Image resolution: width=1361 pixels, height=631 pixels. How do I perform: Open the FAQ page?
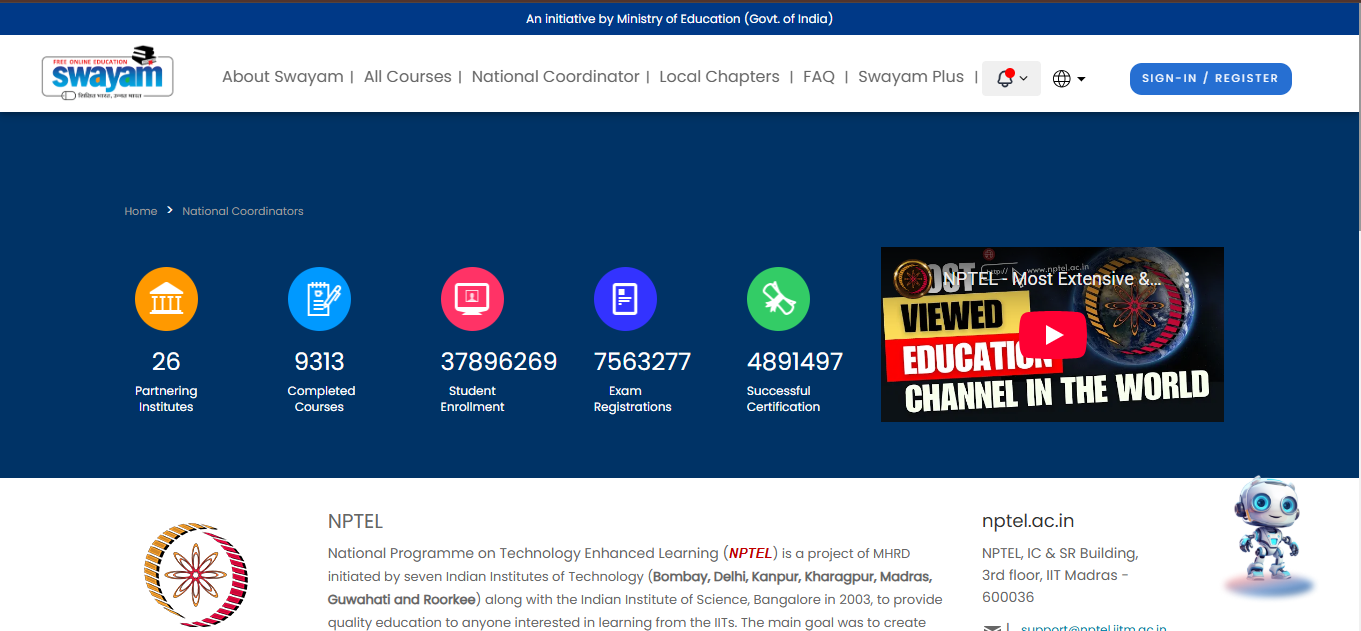[x=818, y=76]
